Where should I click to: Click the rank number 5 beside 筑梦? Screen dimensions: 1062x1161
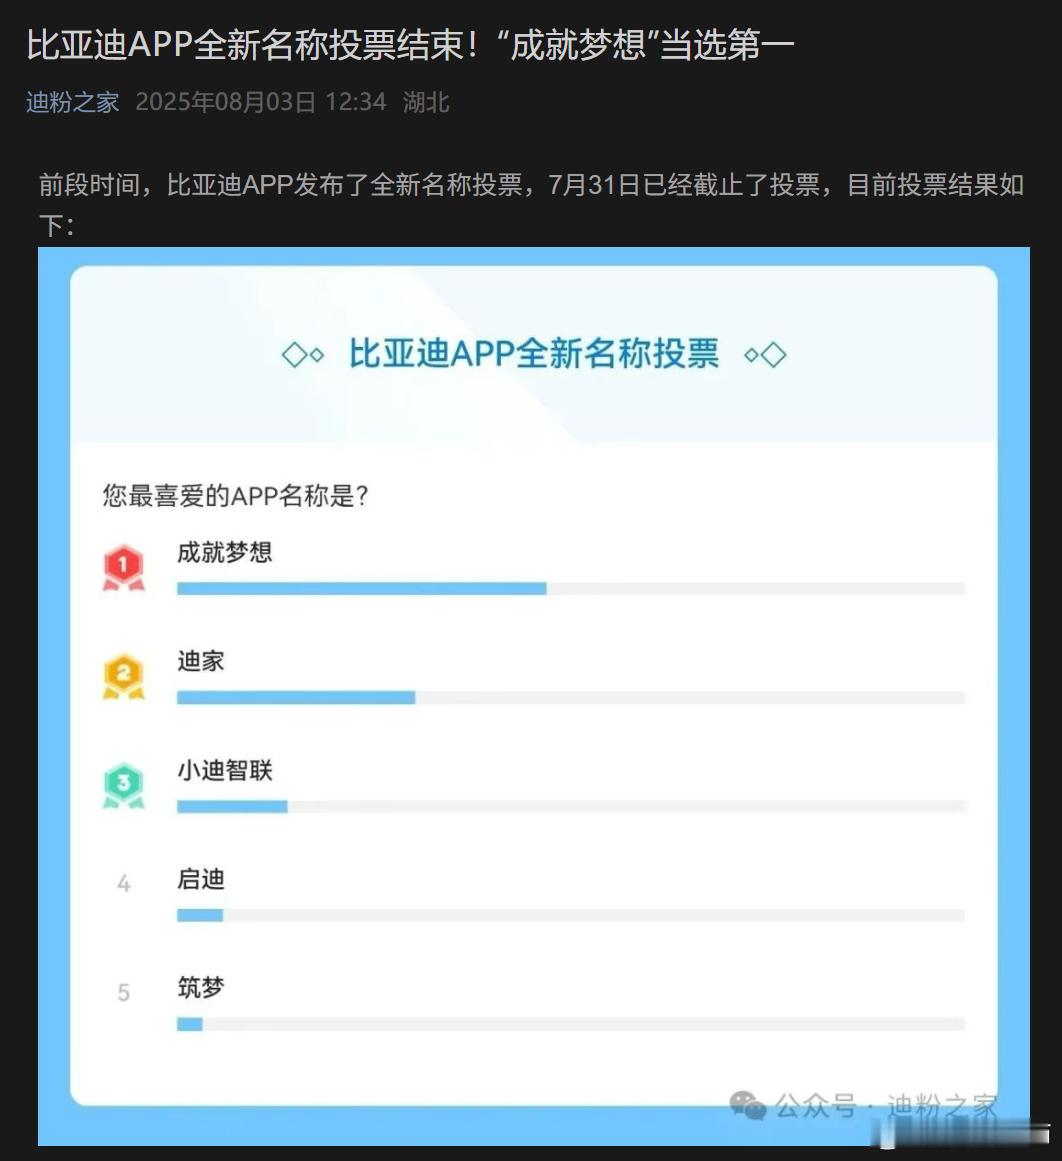[124, 992]
